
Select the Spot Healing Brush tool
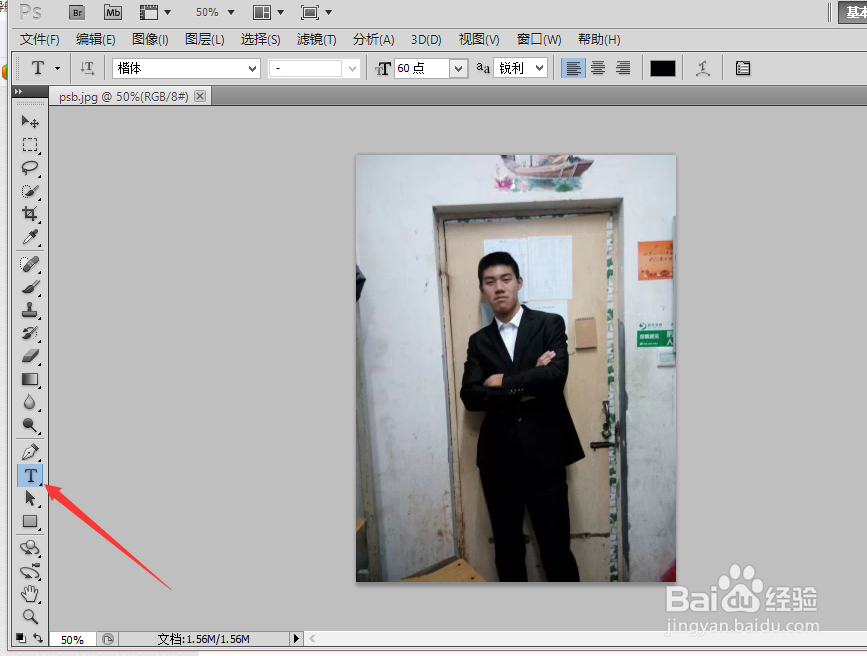pyautogui.click(x=30, y=264)
